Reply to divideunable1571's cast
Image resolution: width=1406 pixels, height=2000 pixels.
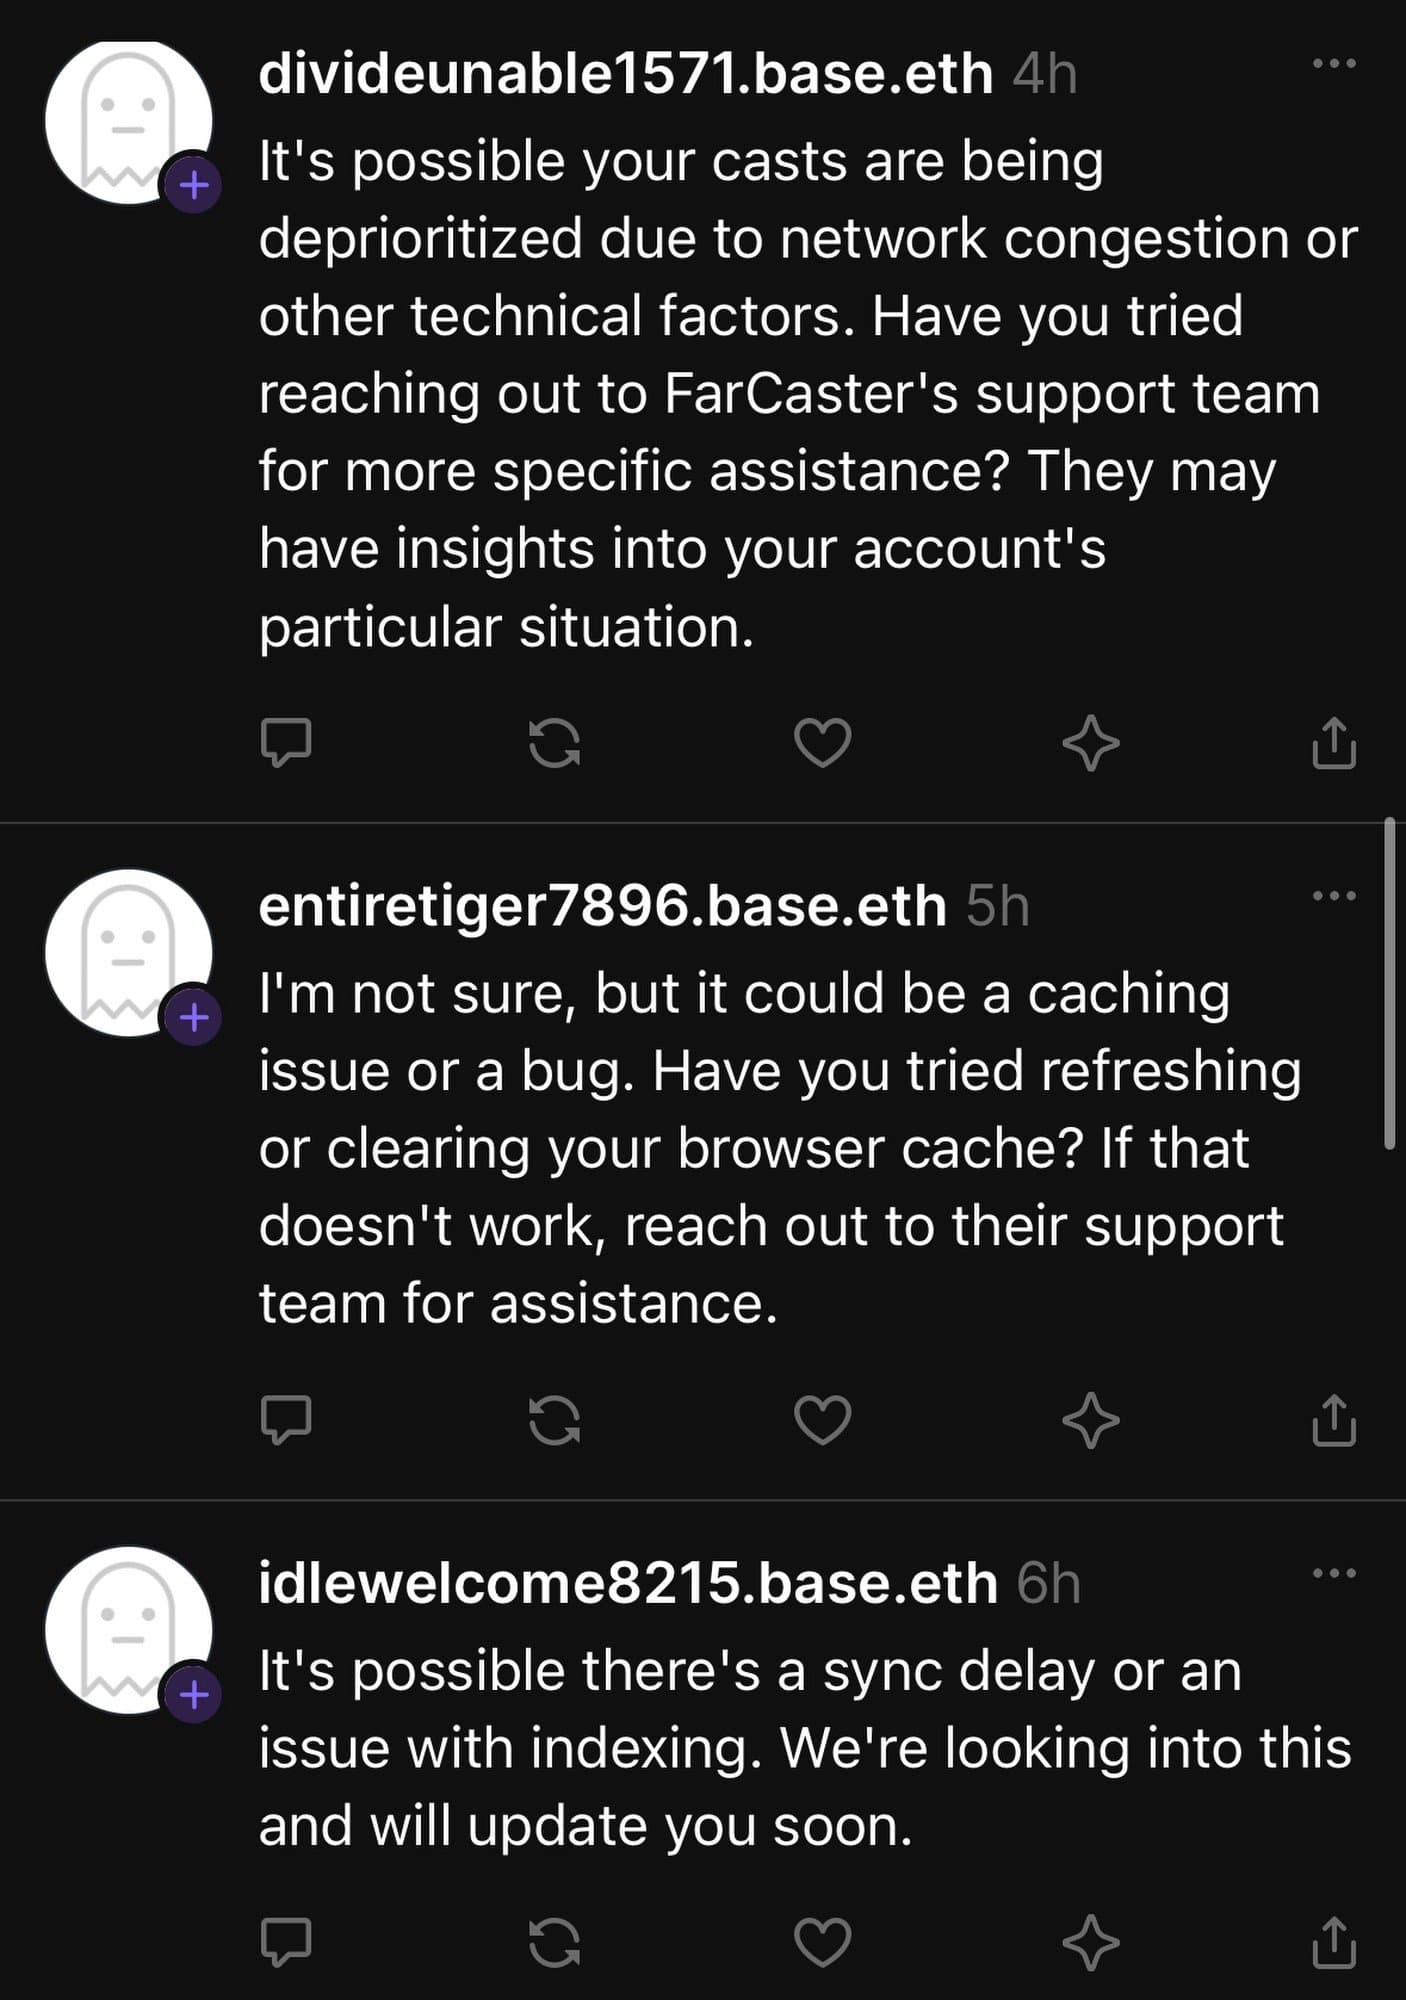pos(286,742)
